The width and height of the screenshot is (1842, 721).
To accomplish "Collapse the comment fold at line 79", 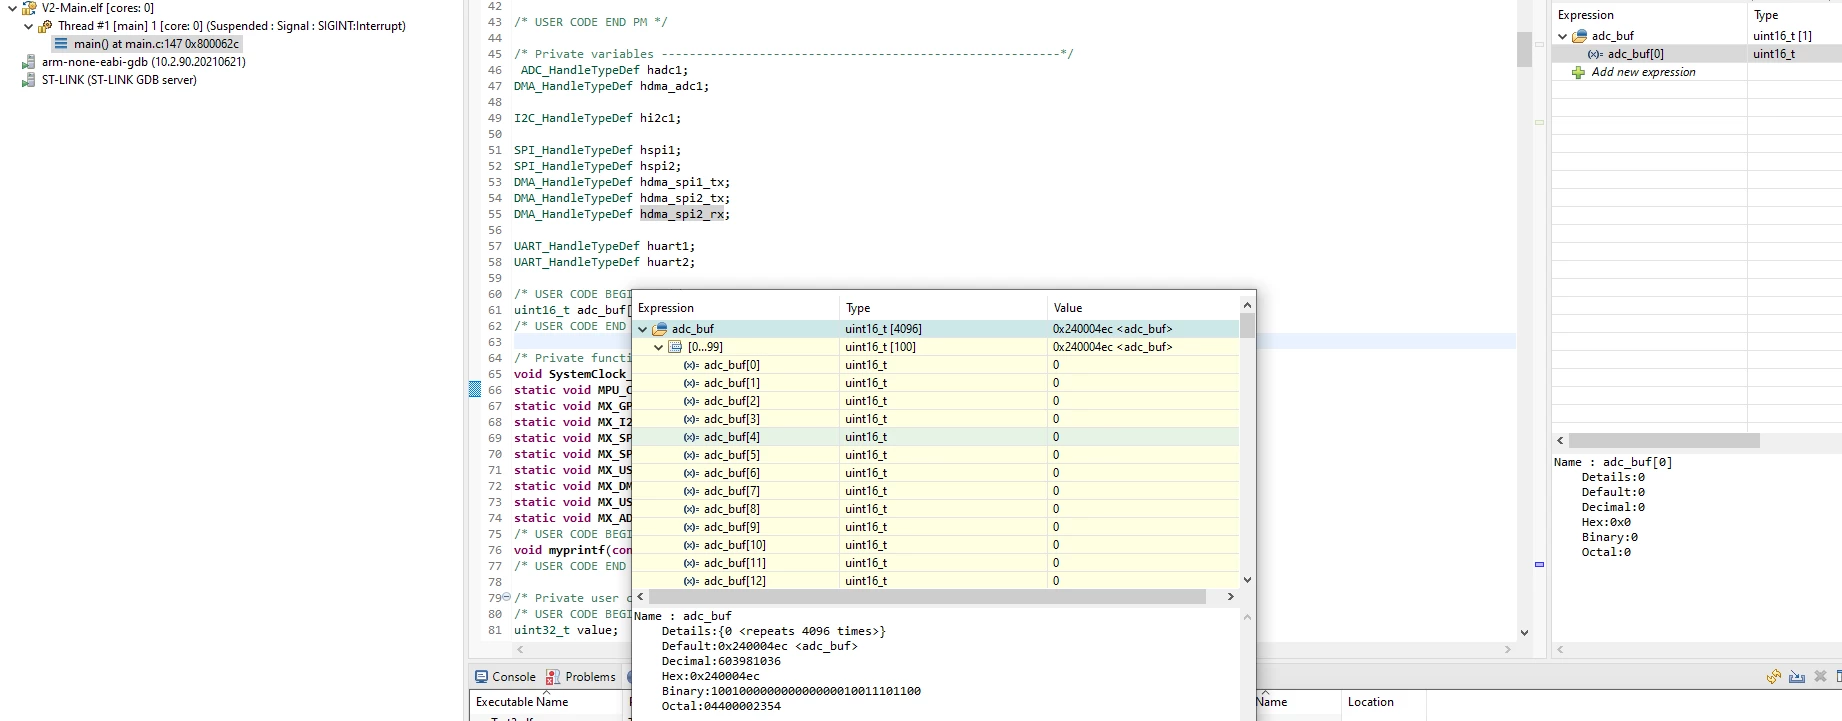I will [x=506, y=597].
